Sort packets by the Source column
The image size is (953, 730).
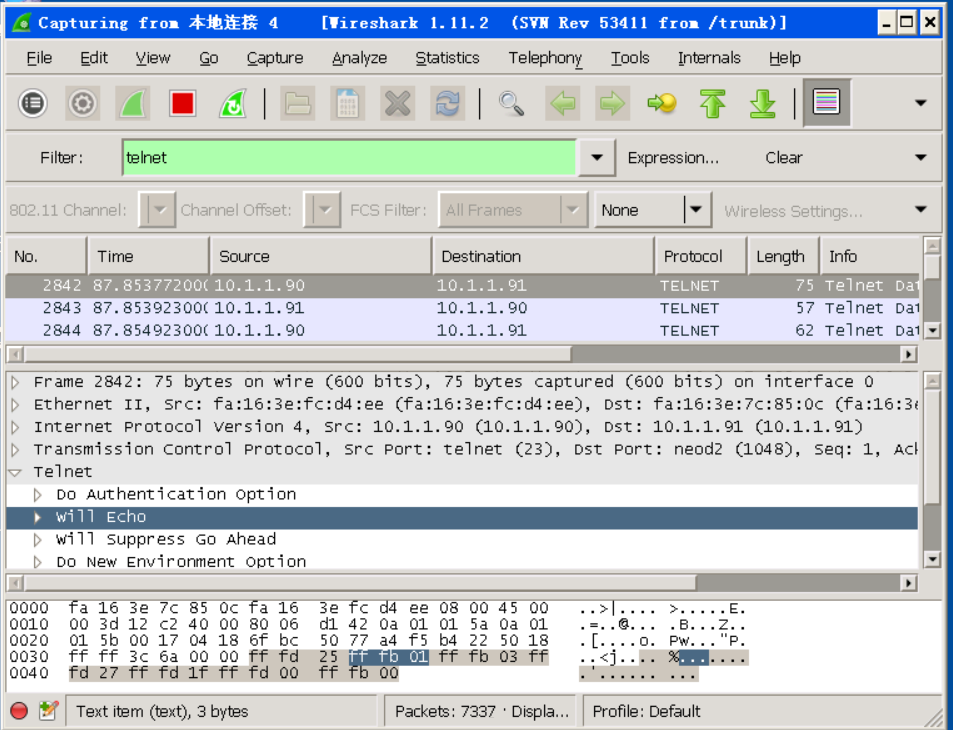[321, 257]
